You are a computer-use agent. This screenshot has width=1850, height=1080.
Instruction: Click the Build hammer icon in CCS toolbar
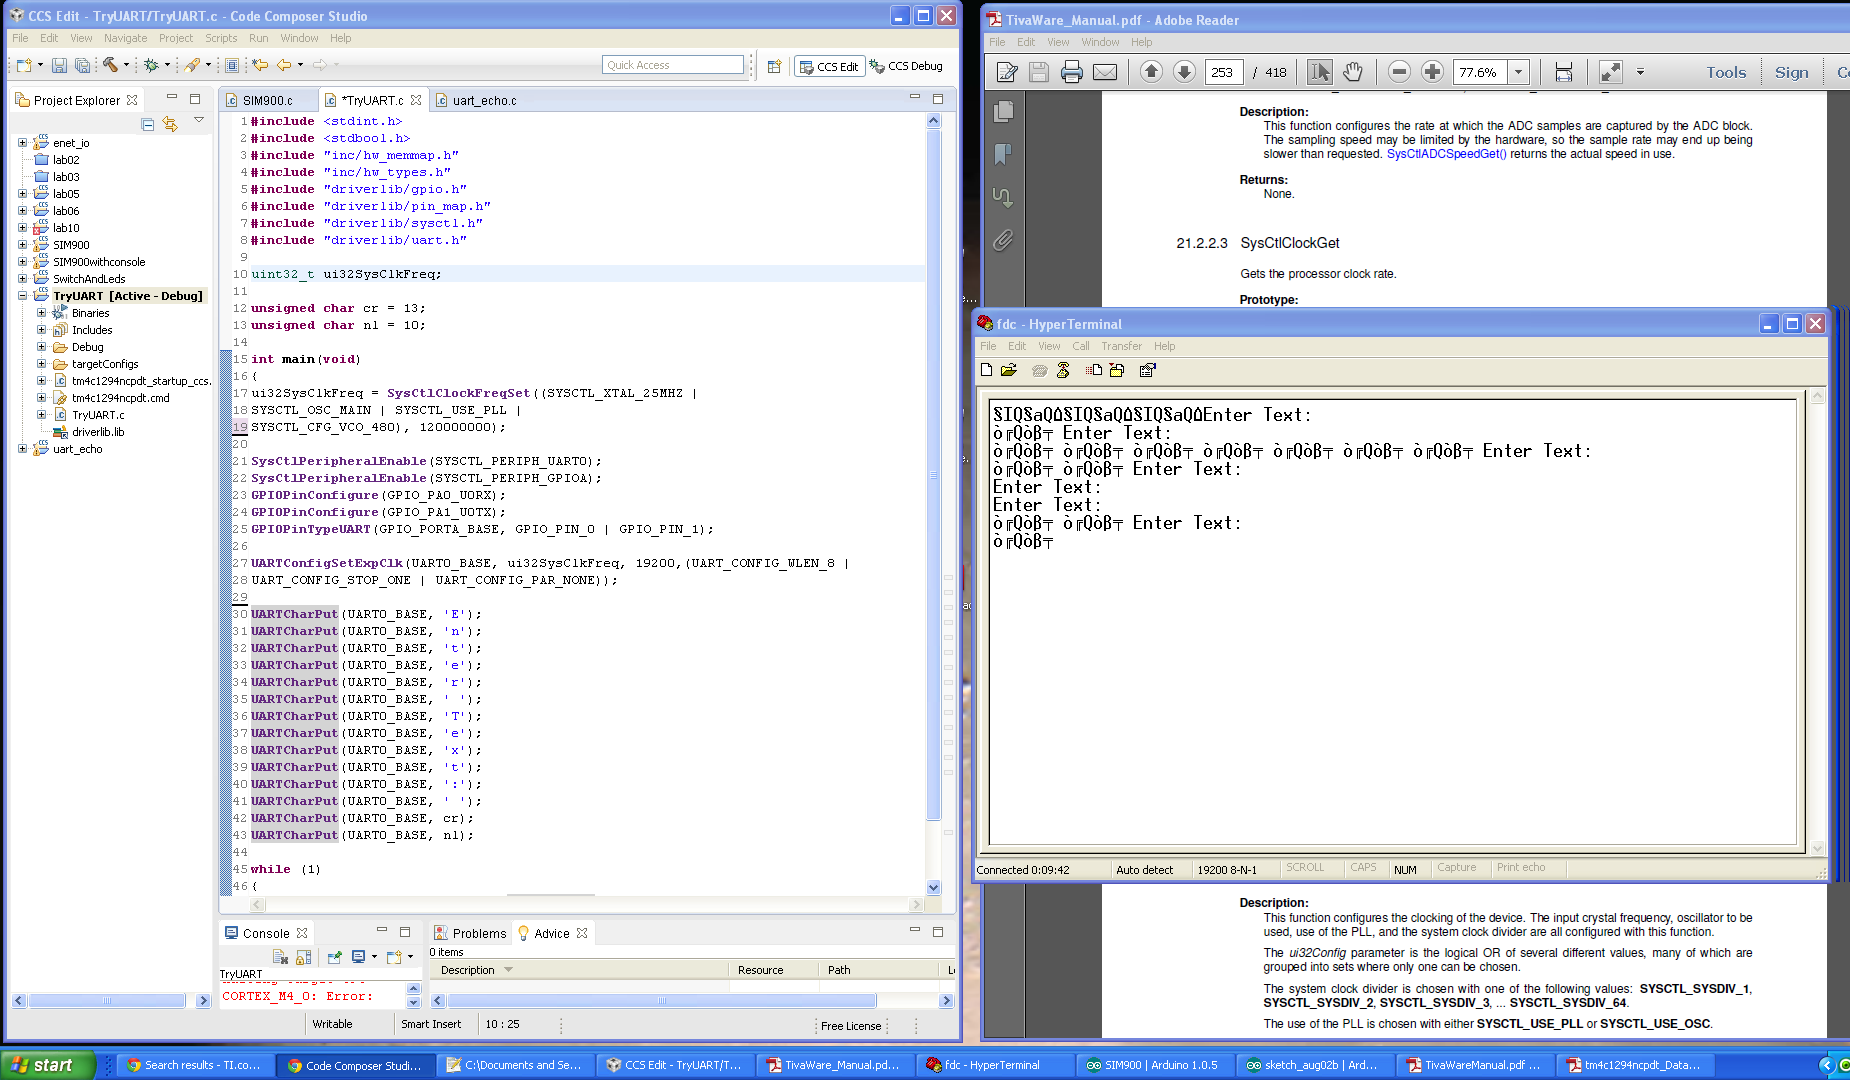pos(110,65)
